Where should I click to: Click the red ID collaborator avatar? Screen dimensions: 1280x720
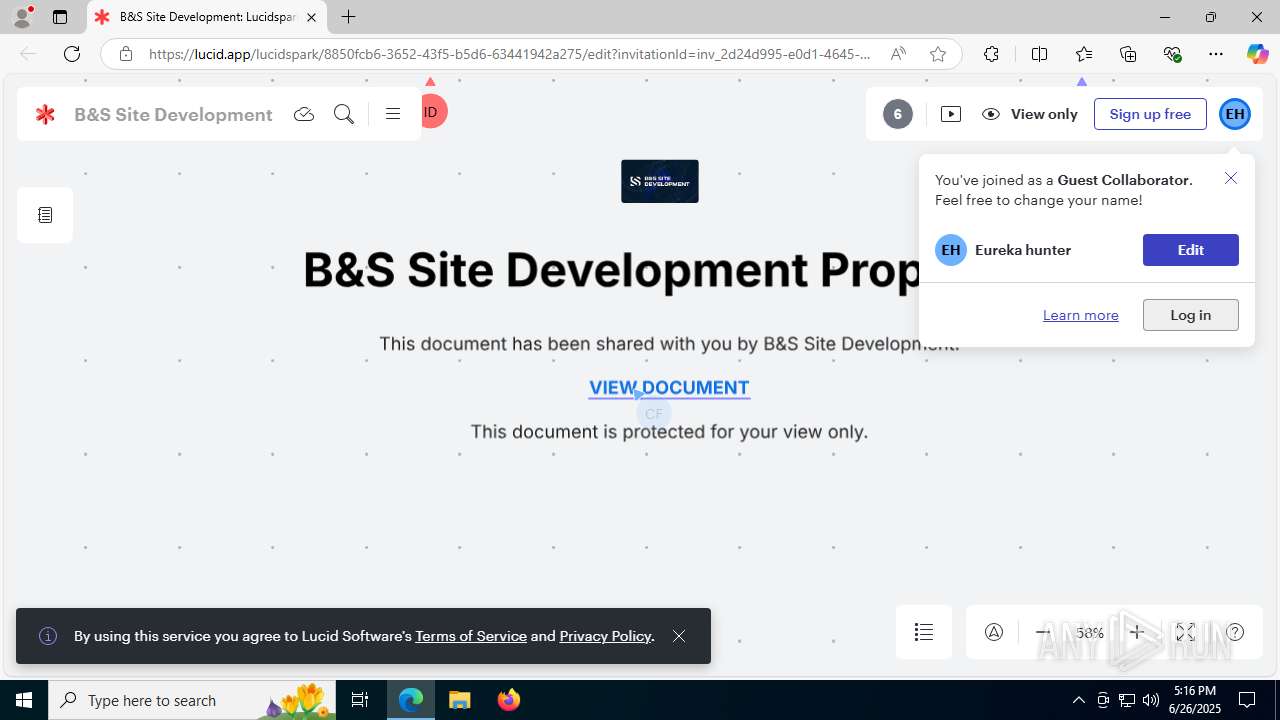click(433, 112)
